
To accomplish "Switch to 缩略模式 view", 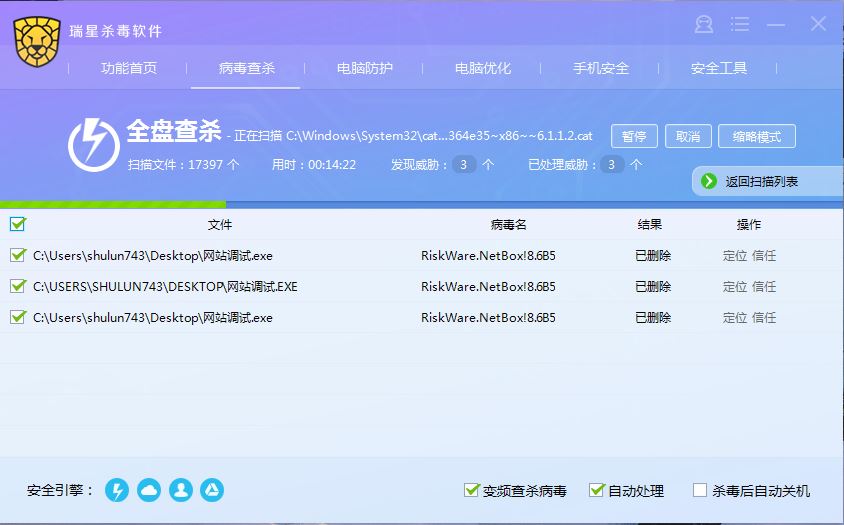I will coord(757,136).
